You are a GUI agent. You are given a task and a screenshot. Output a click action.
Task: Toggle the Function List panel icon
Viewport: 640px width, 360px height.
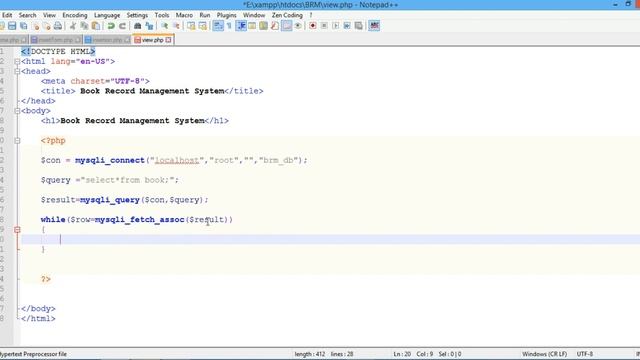click(x=275, y=26)
